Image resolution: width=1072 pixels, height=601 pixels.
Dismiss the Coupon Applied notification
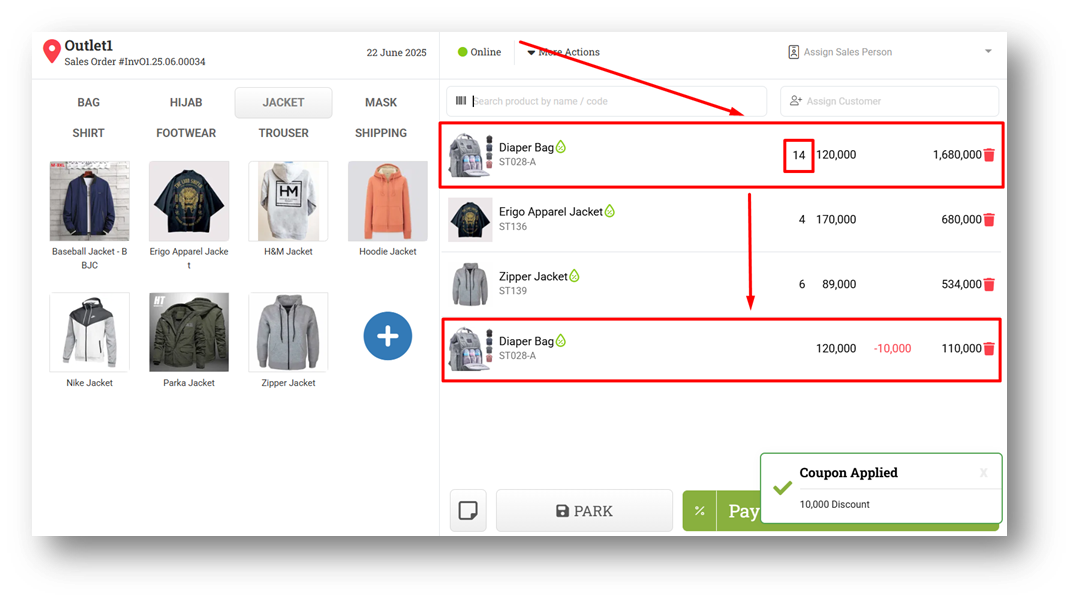point(983,472)
